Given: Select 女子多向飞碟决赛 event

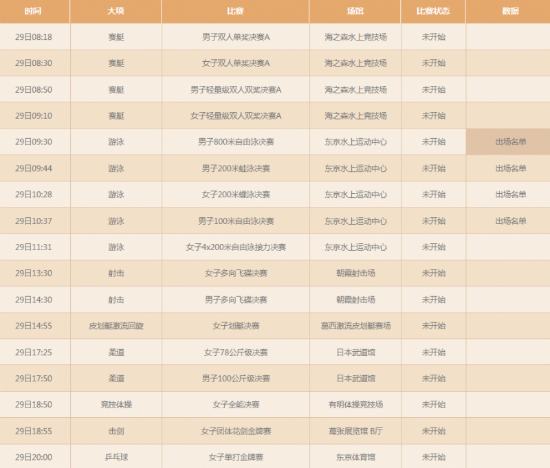Looking at the screenshot, I should [x=236, y=273].
